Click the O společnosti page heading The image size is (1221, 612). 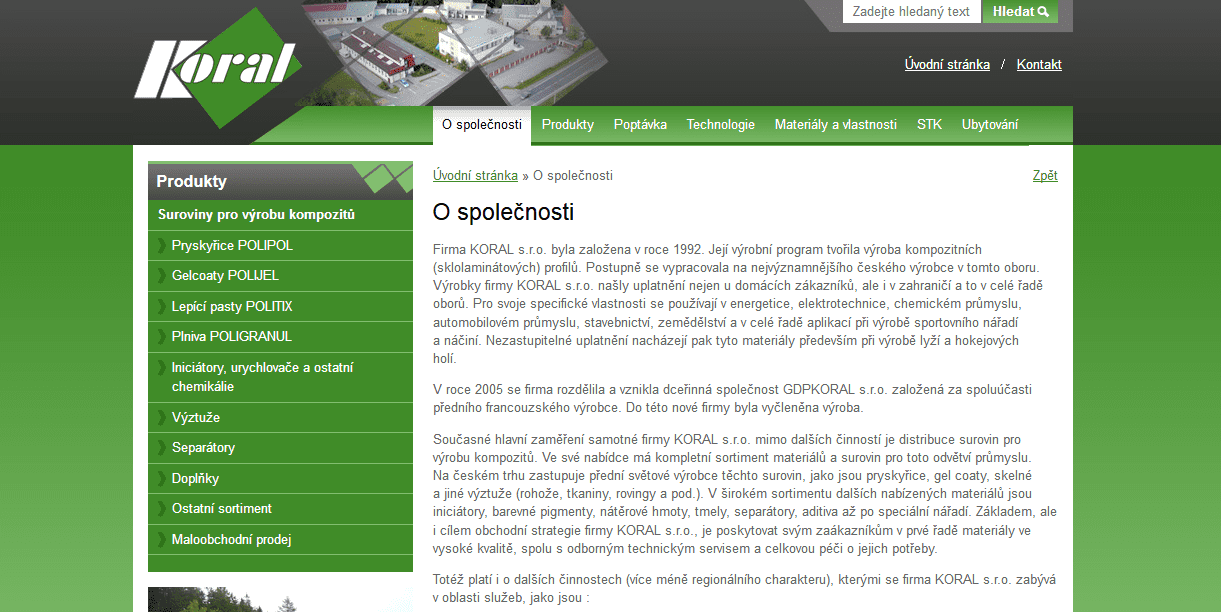click(503, 212)
